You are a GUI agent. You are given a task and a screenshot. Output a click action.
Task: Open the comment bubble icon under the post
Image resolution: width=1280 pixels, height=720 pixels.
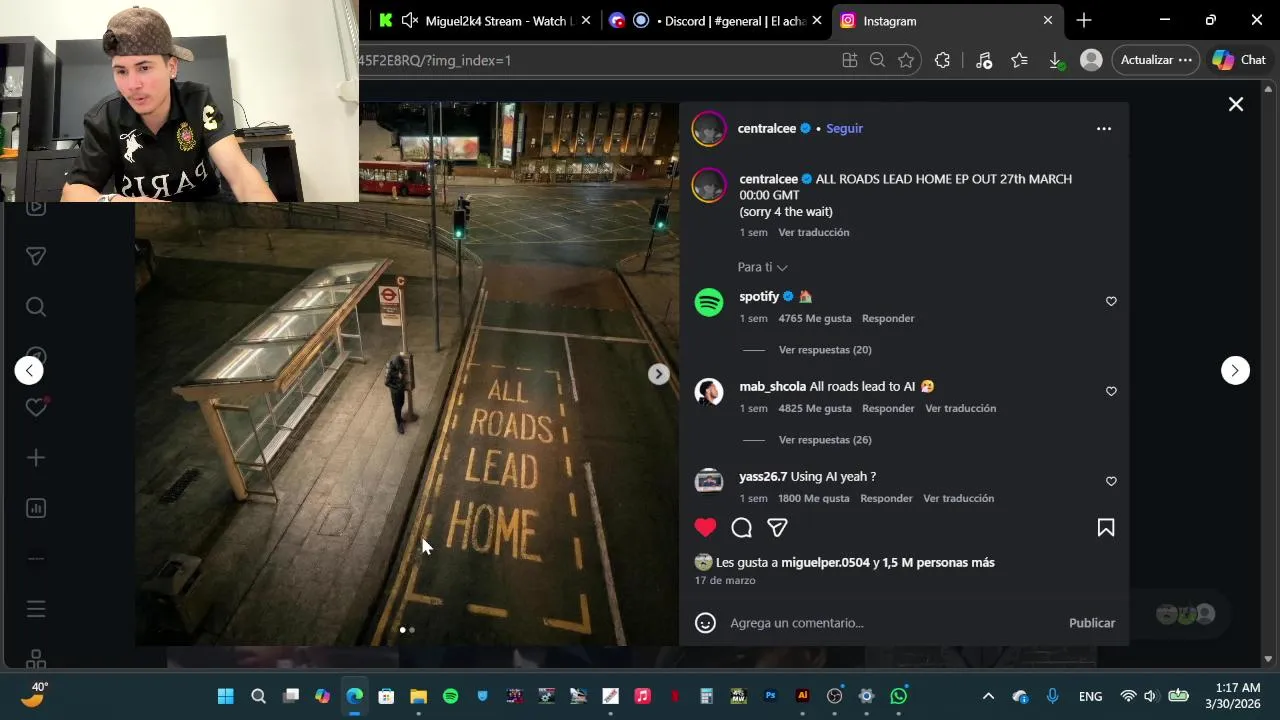tap(741, 527)
